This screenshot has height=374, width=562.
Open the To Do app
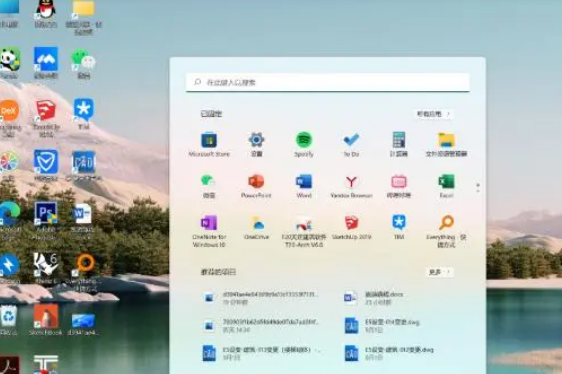coord(351,144)
